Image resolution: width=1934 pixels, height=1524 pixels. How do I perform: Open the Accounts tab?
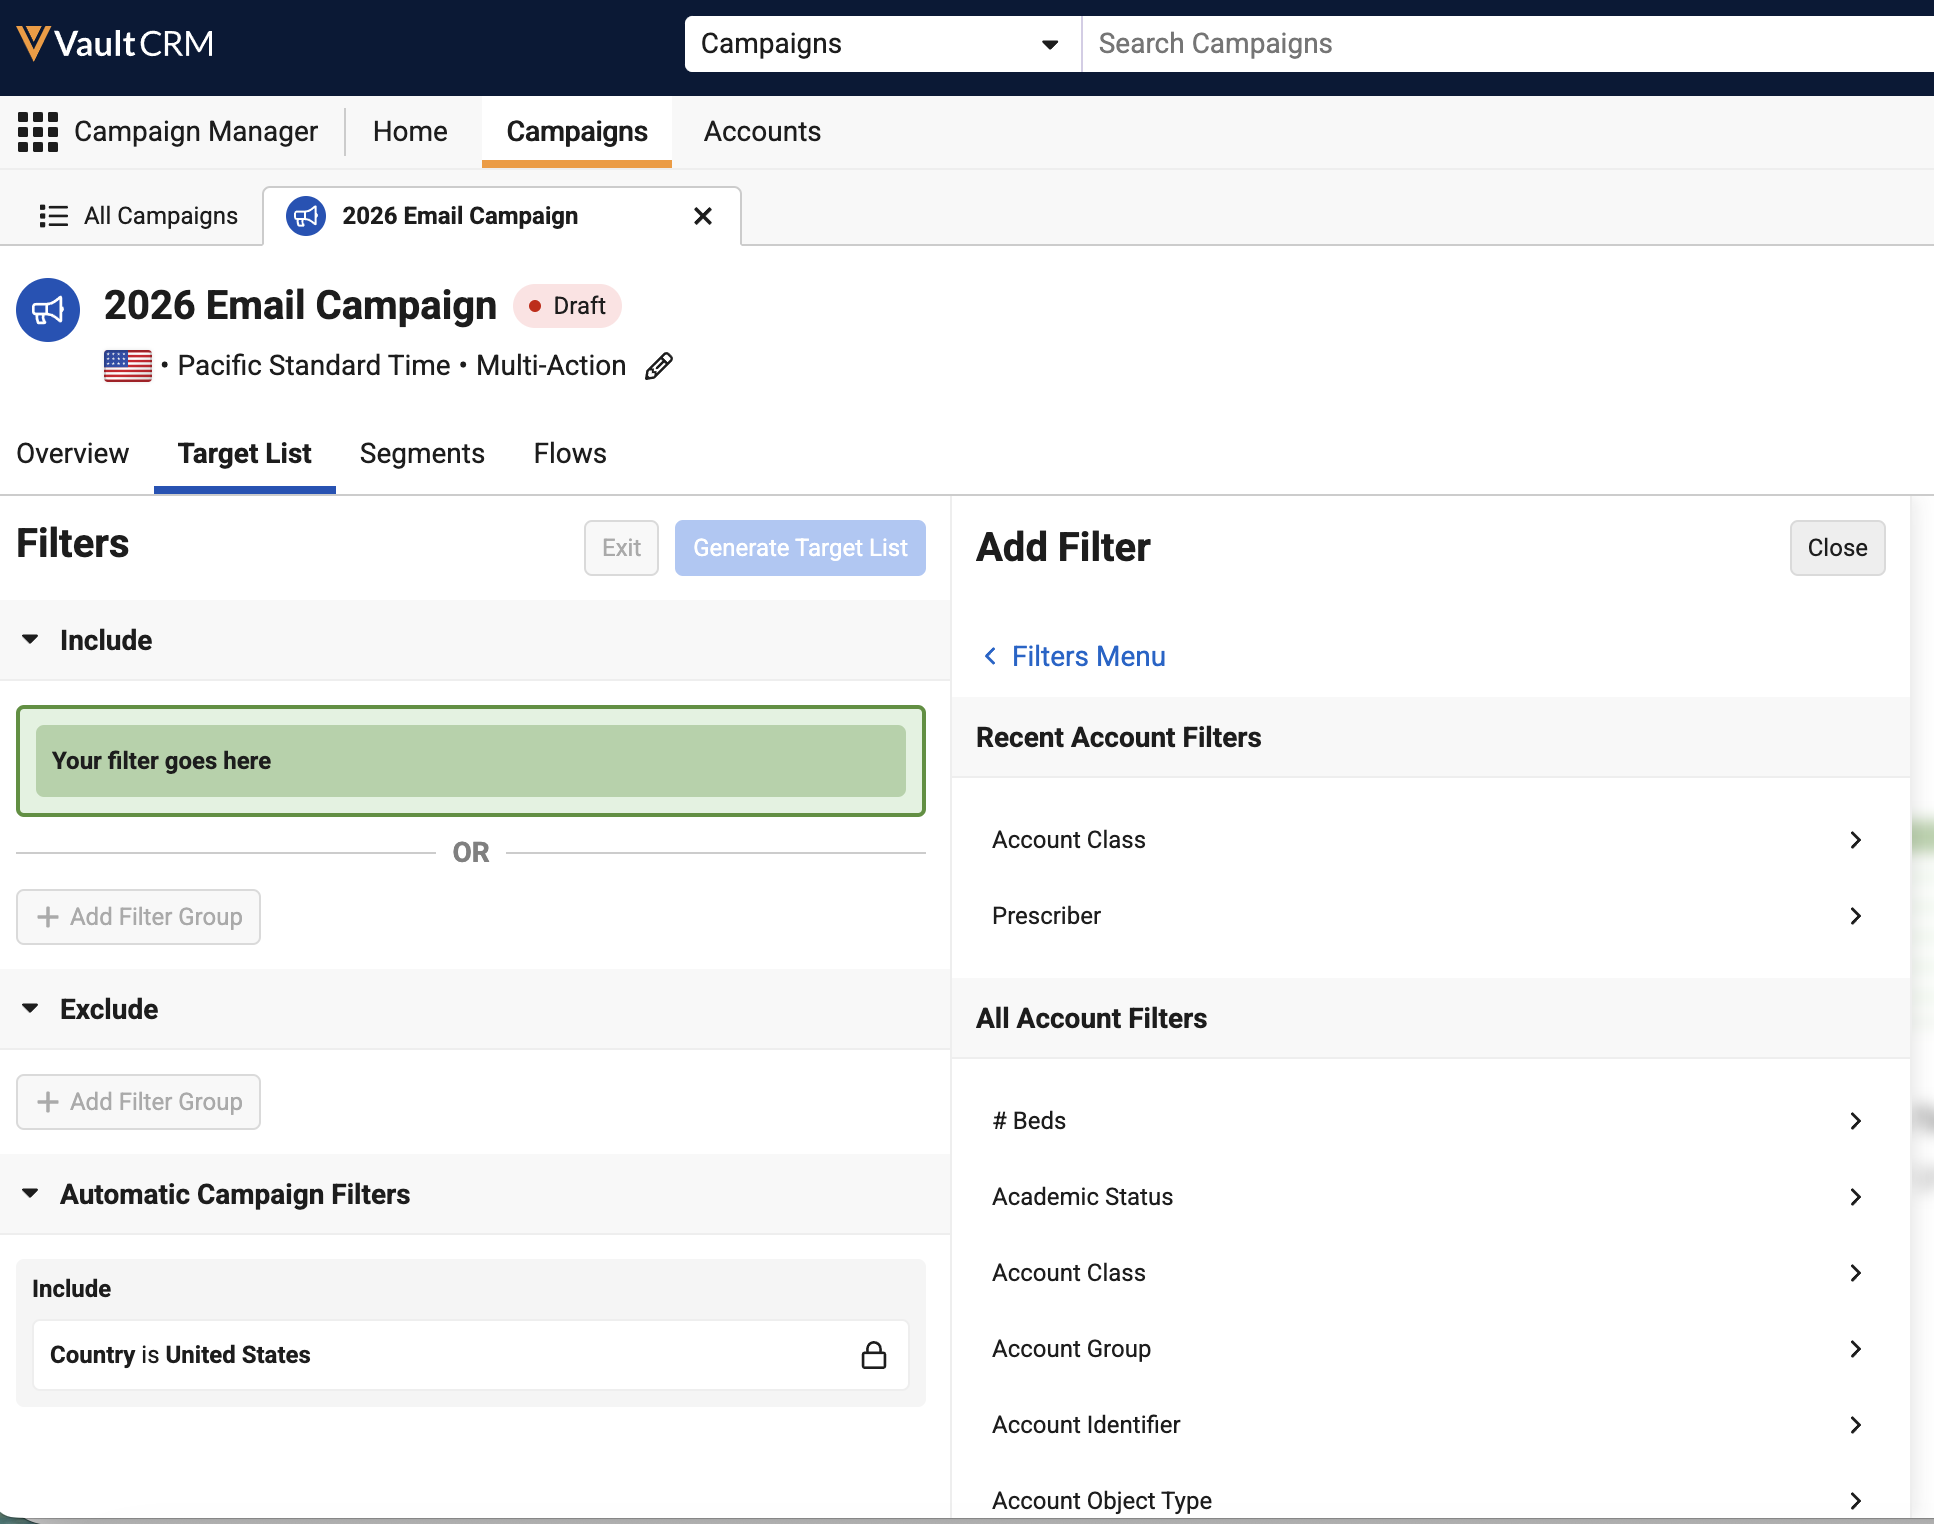tap(762, 132)
